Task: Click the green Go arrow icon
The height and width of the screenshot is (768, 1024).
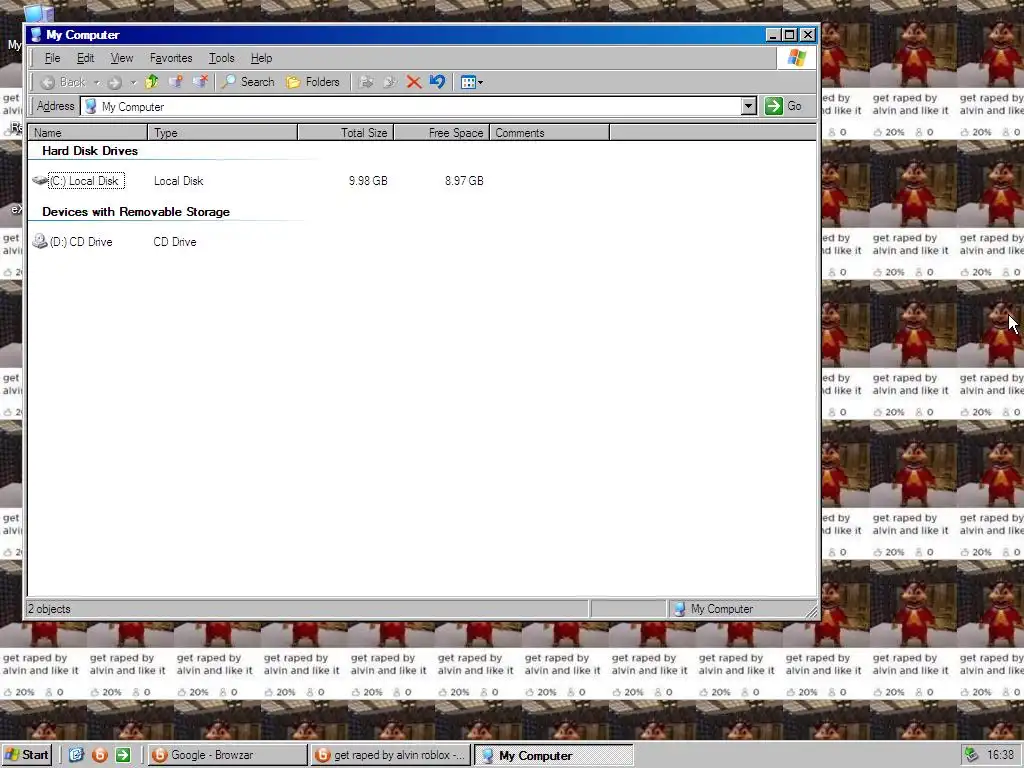Action: (773, 106)
